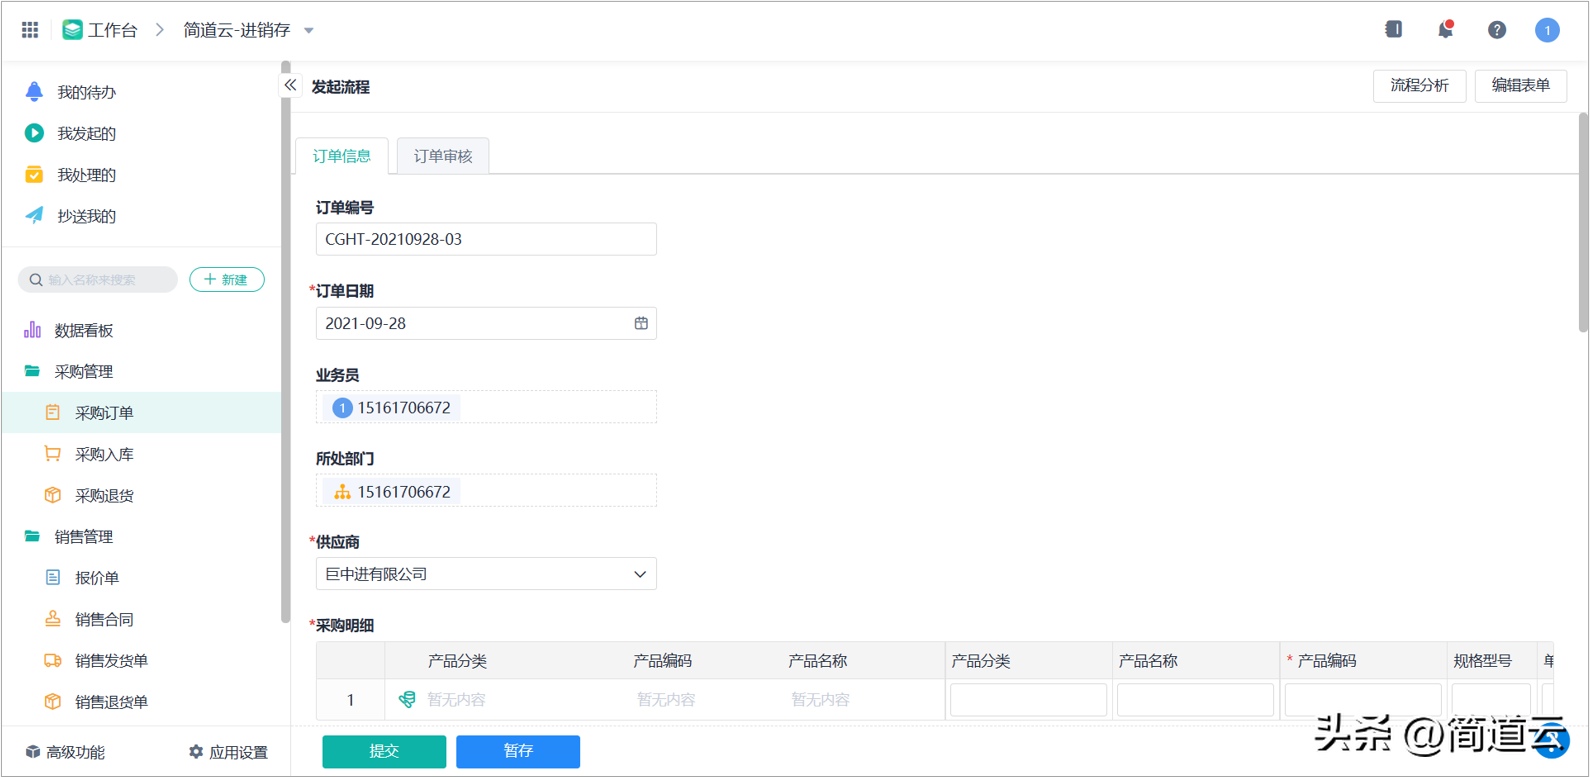Switch to 订单信息 tab

point(342,156)
